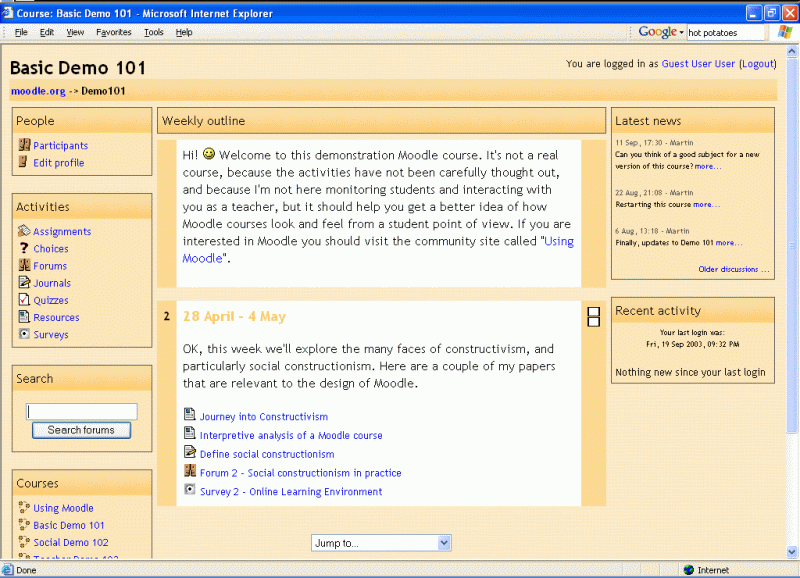The width and height of the screenshot is (800, 578).
Task: Click the Surveys icon in Activities
Action: (24, 333)
